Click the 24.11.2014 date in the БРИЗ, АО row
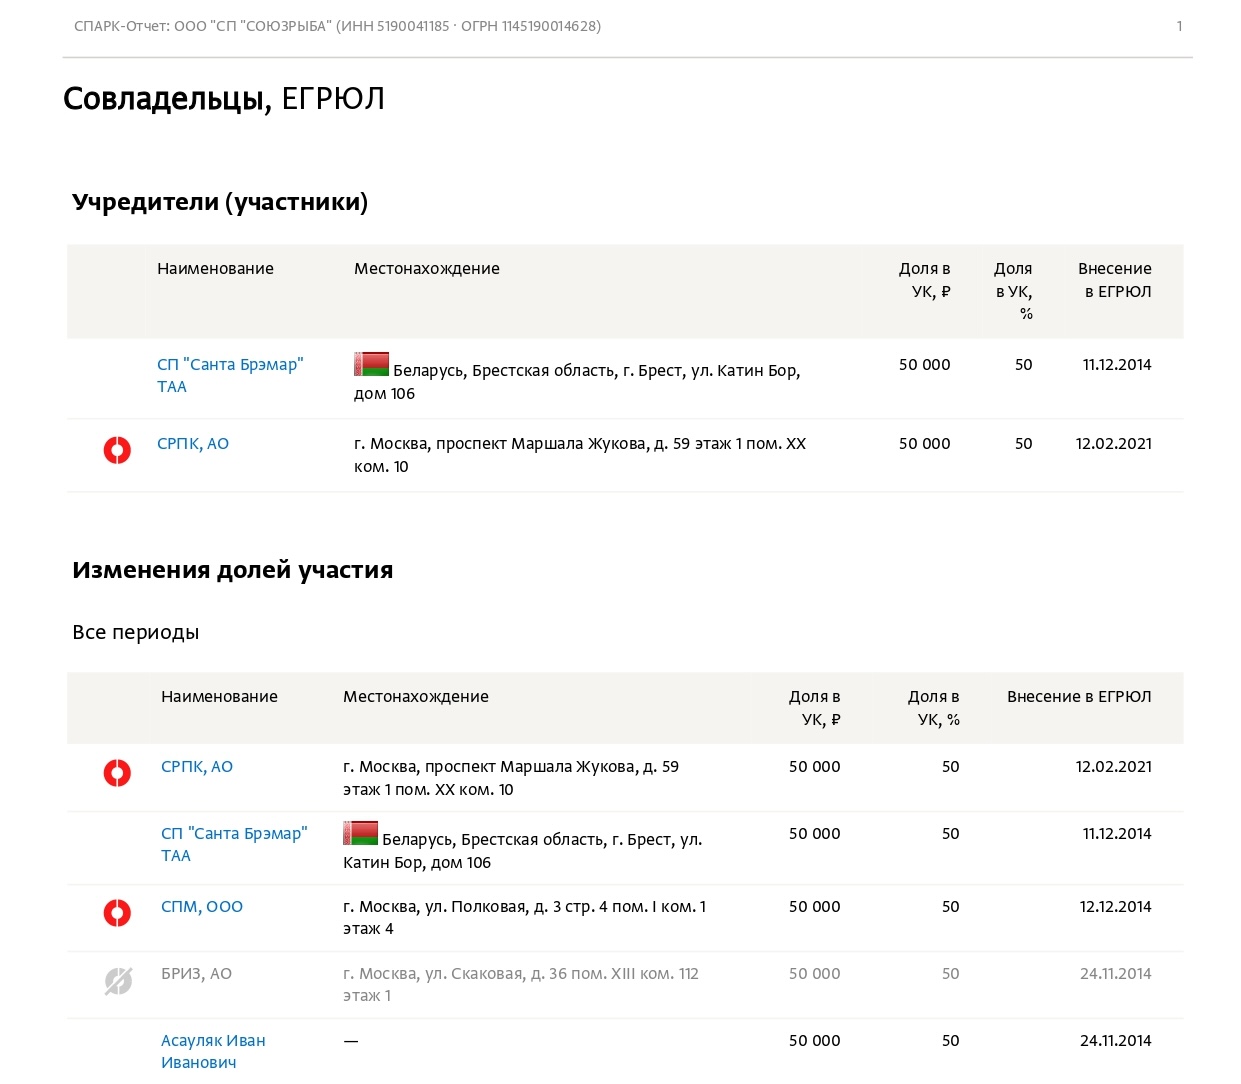The height and width of the screenshot is (1084, 1241). point(1115,974)
